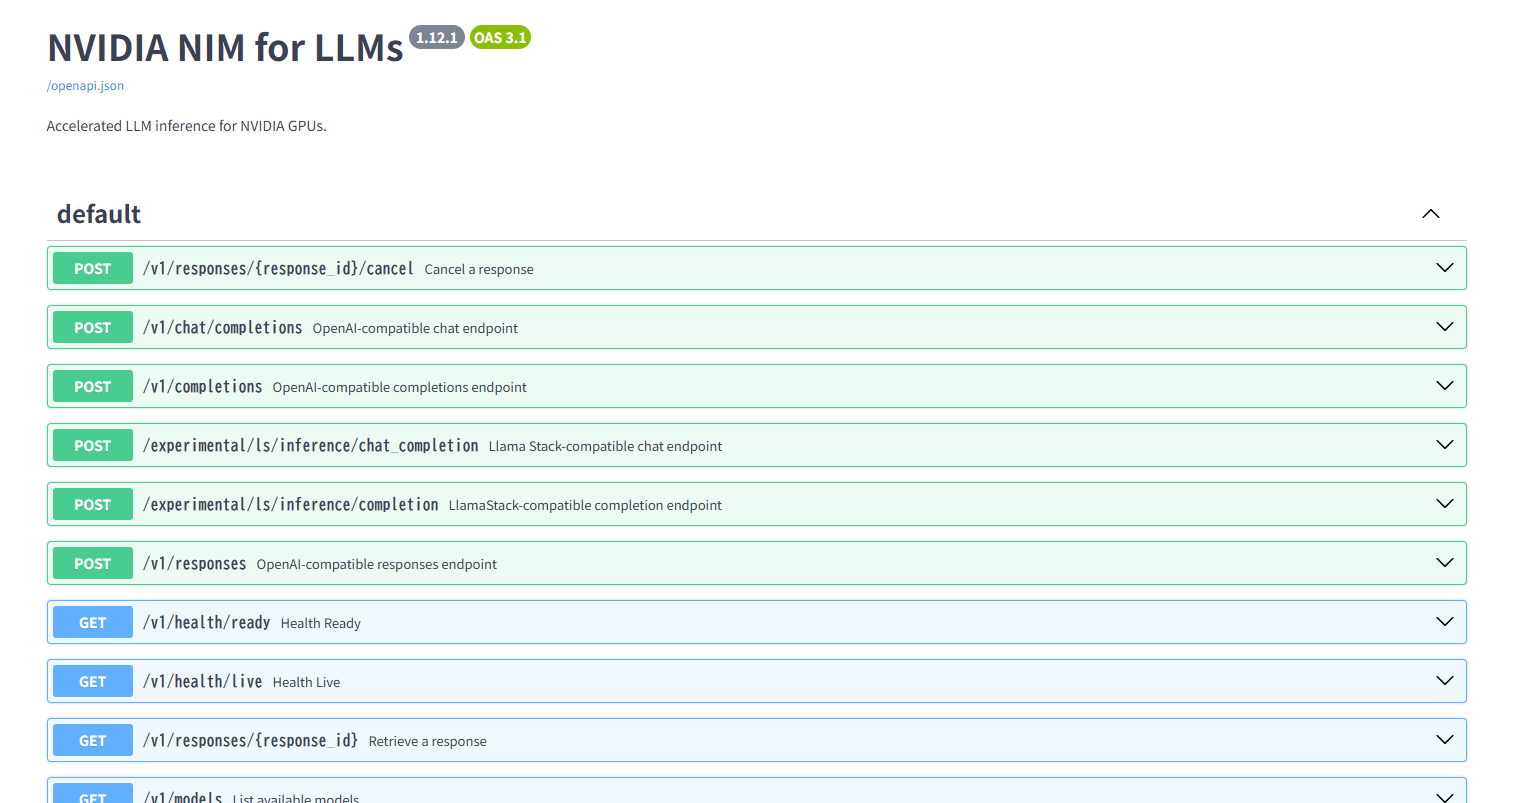1517x803 pixels.
Task: Click POST badge for /v1/responses endpoint
Action: coord(93,563)
